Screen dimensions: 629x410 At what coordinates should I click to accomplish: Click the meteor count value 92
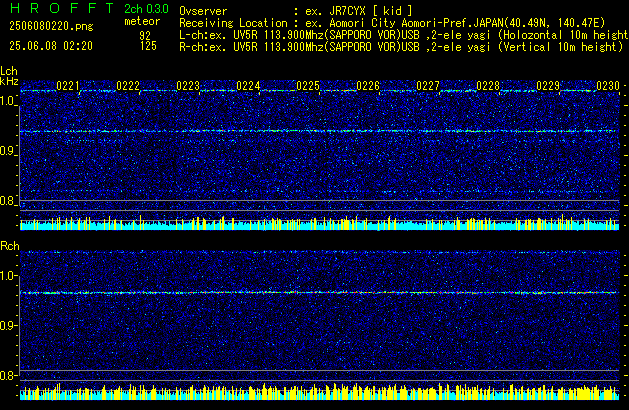(145, 36)
